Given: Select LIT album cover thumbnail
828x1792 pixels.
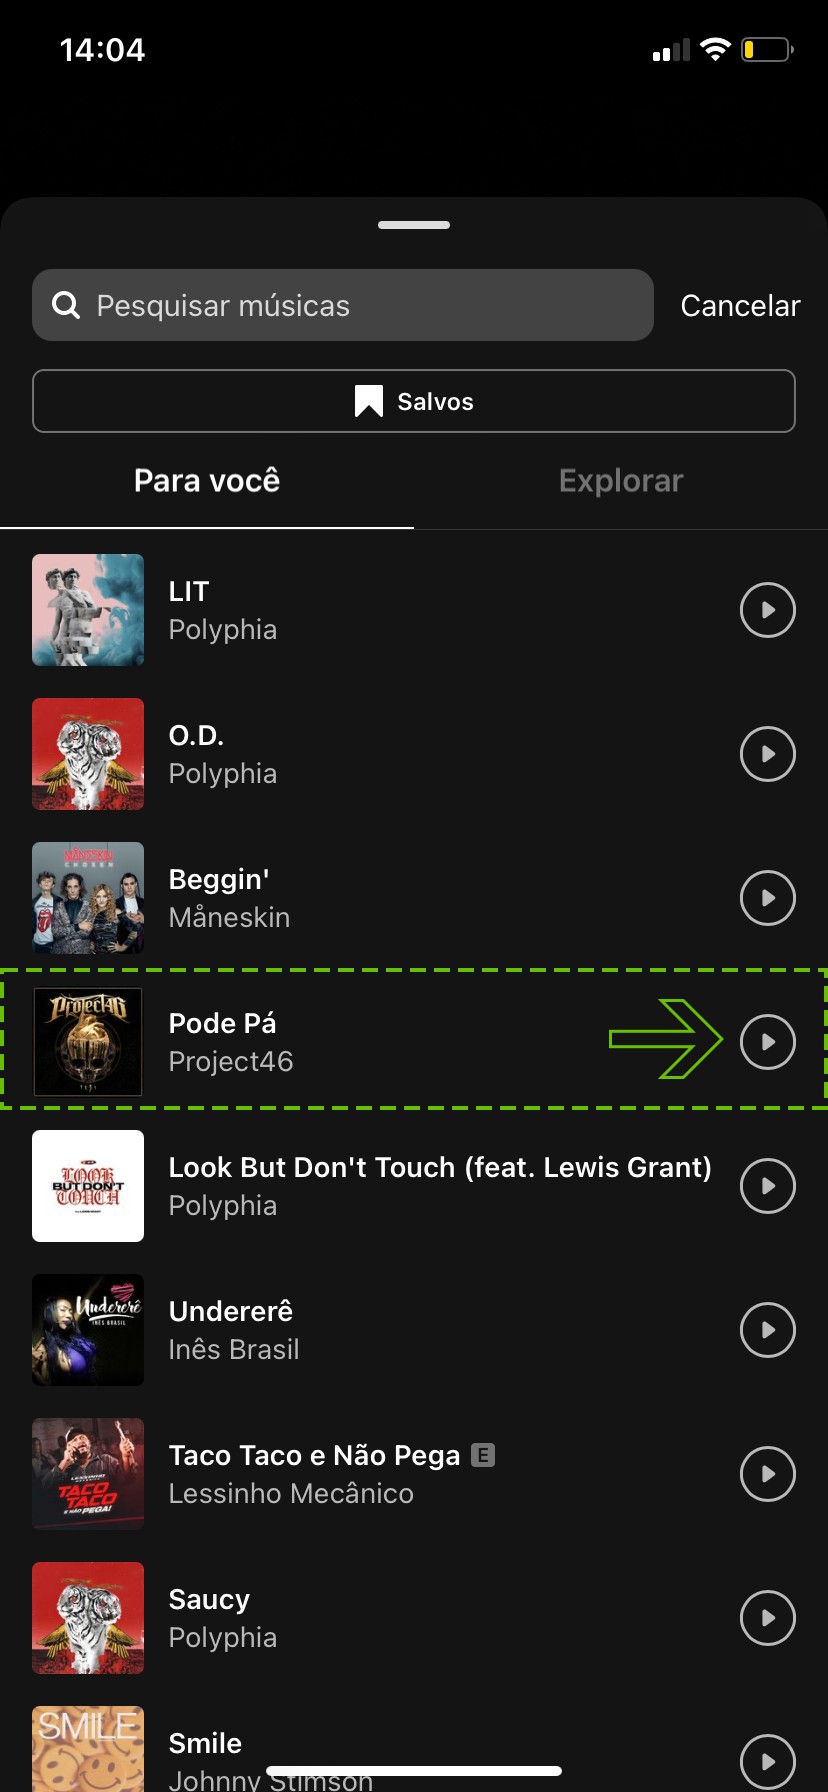Looking at the screenshot, I should [88, 610].
